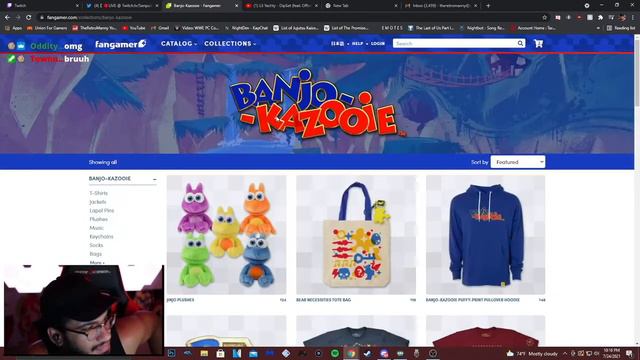Click the Pullover Hoodie product title
Image resolution: width=640 pixels, height=360 pixels.
(473, 300)
